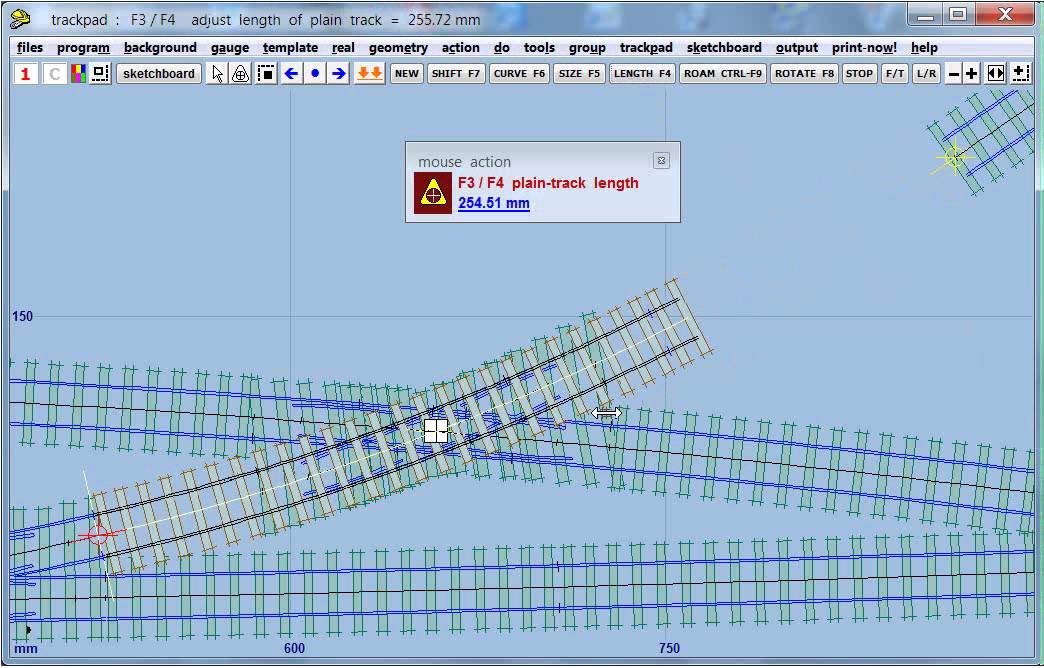1044x668 pixels.
Task: Click the 150 vertical ruler label
Action: pyautogui.click(x=22, y=316)
